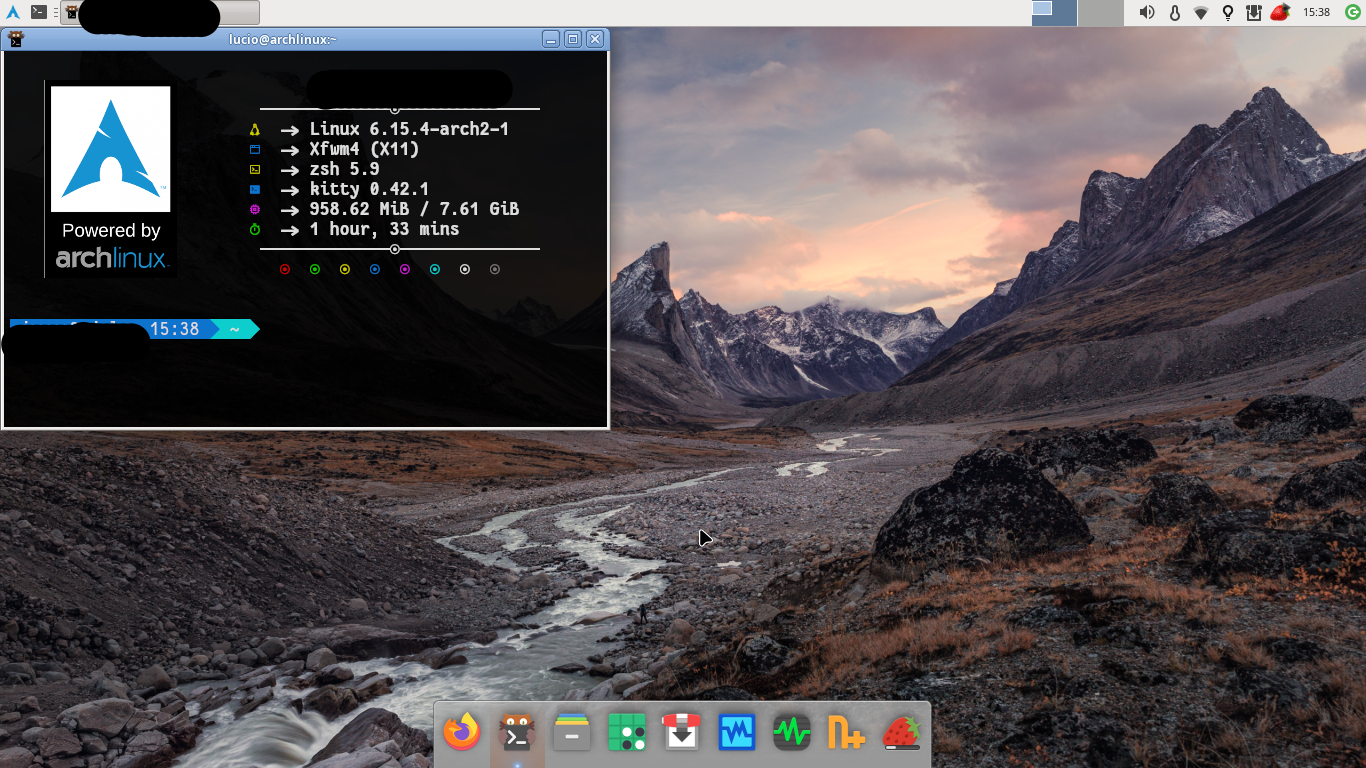Click the yellow color dot in fetch palette
This screenshot has width=1366, height=768.
point(345,269)
